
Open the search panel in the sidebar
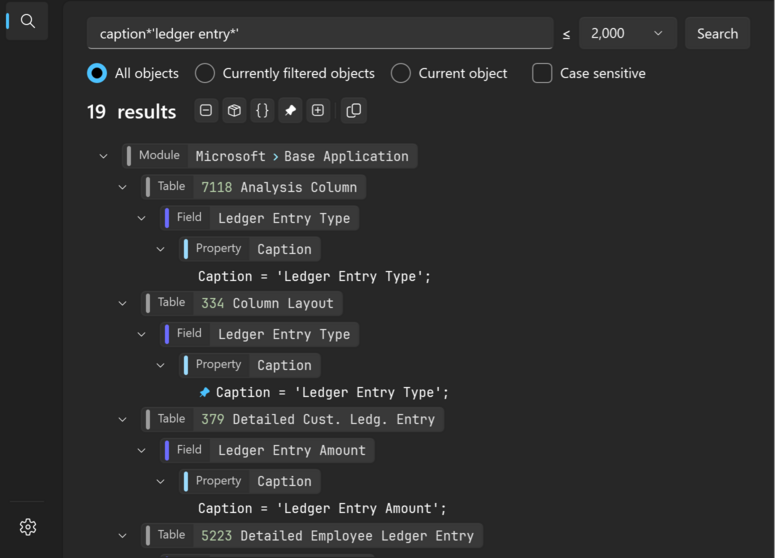coord(28,21)
